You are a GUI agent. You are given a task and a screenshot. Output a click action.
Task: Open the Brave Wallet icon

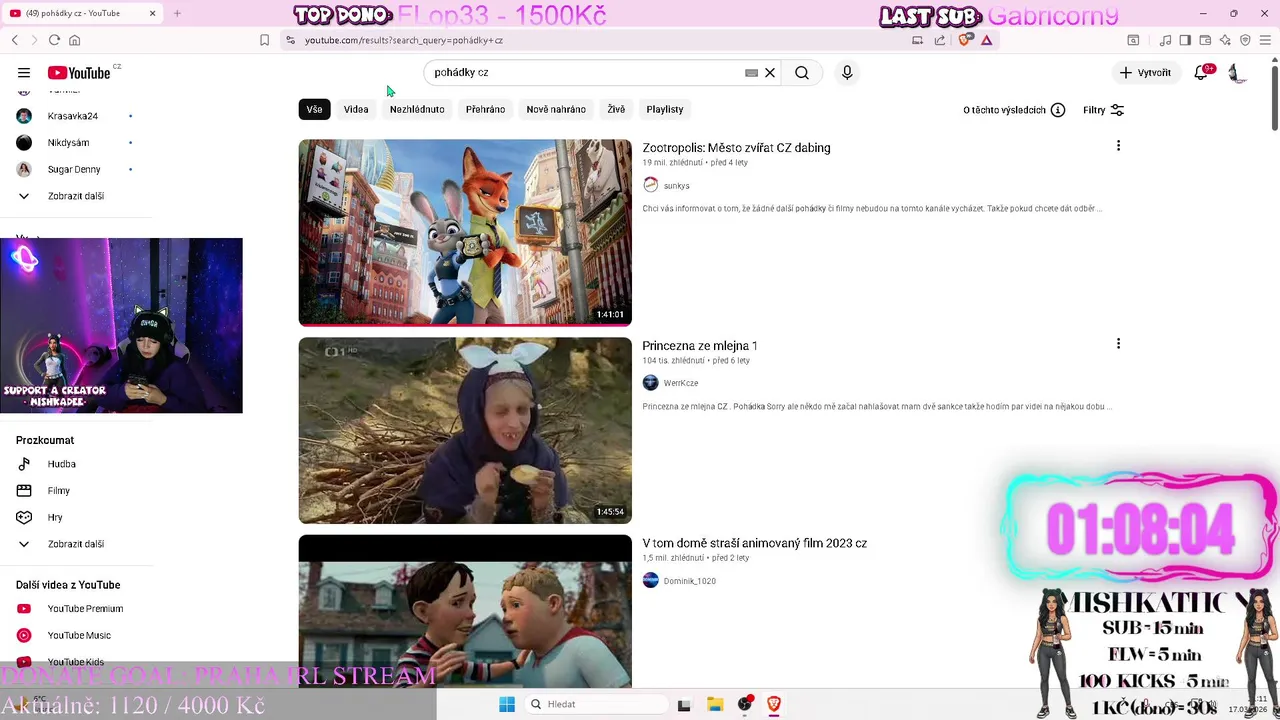(1205, 40)
